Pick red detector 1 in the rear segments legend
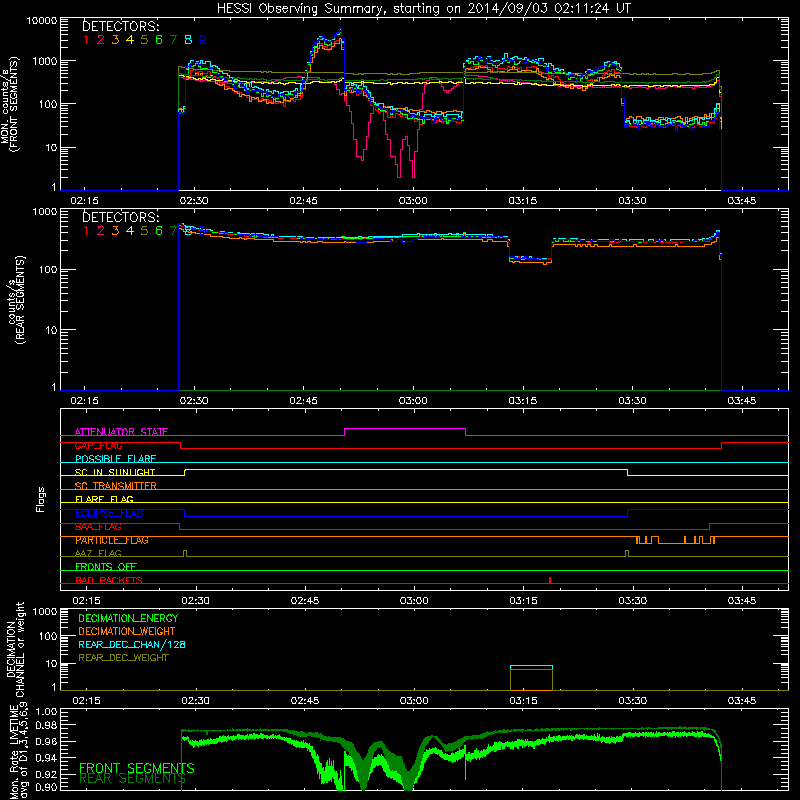This screenshot has height=800, width=800. click(86, 231)
